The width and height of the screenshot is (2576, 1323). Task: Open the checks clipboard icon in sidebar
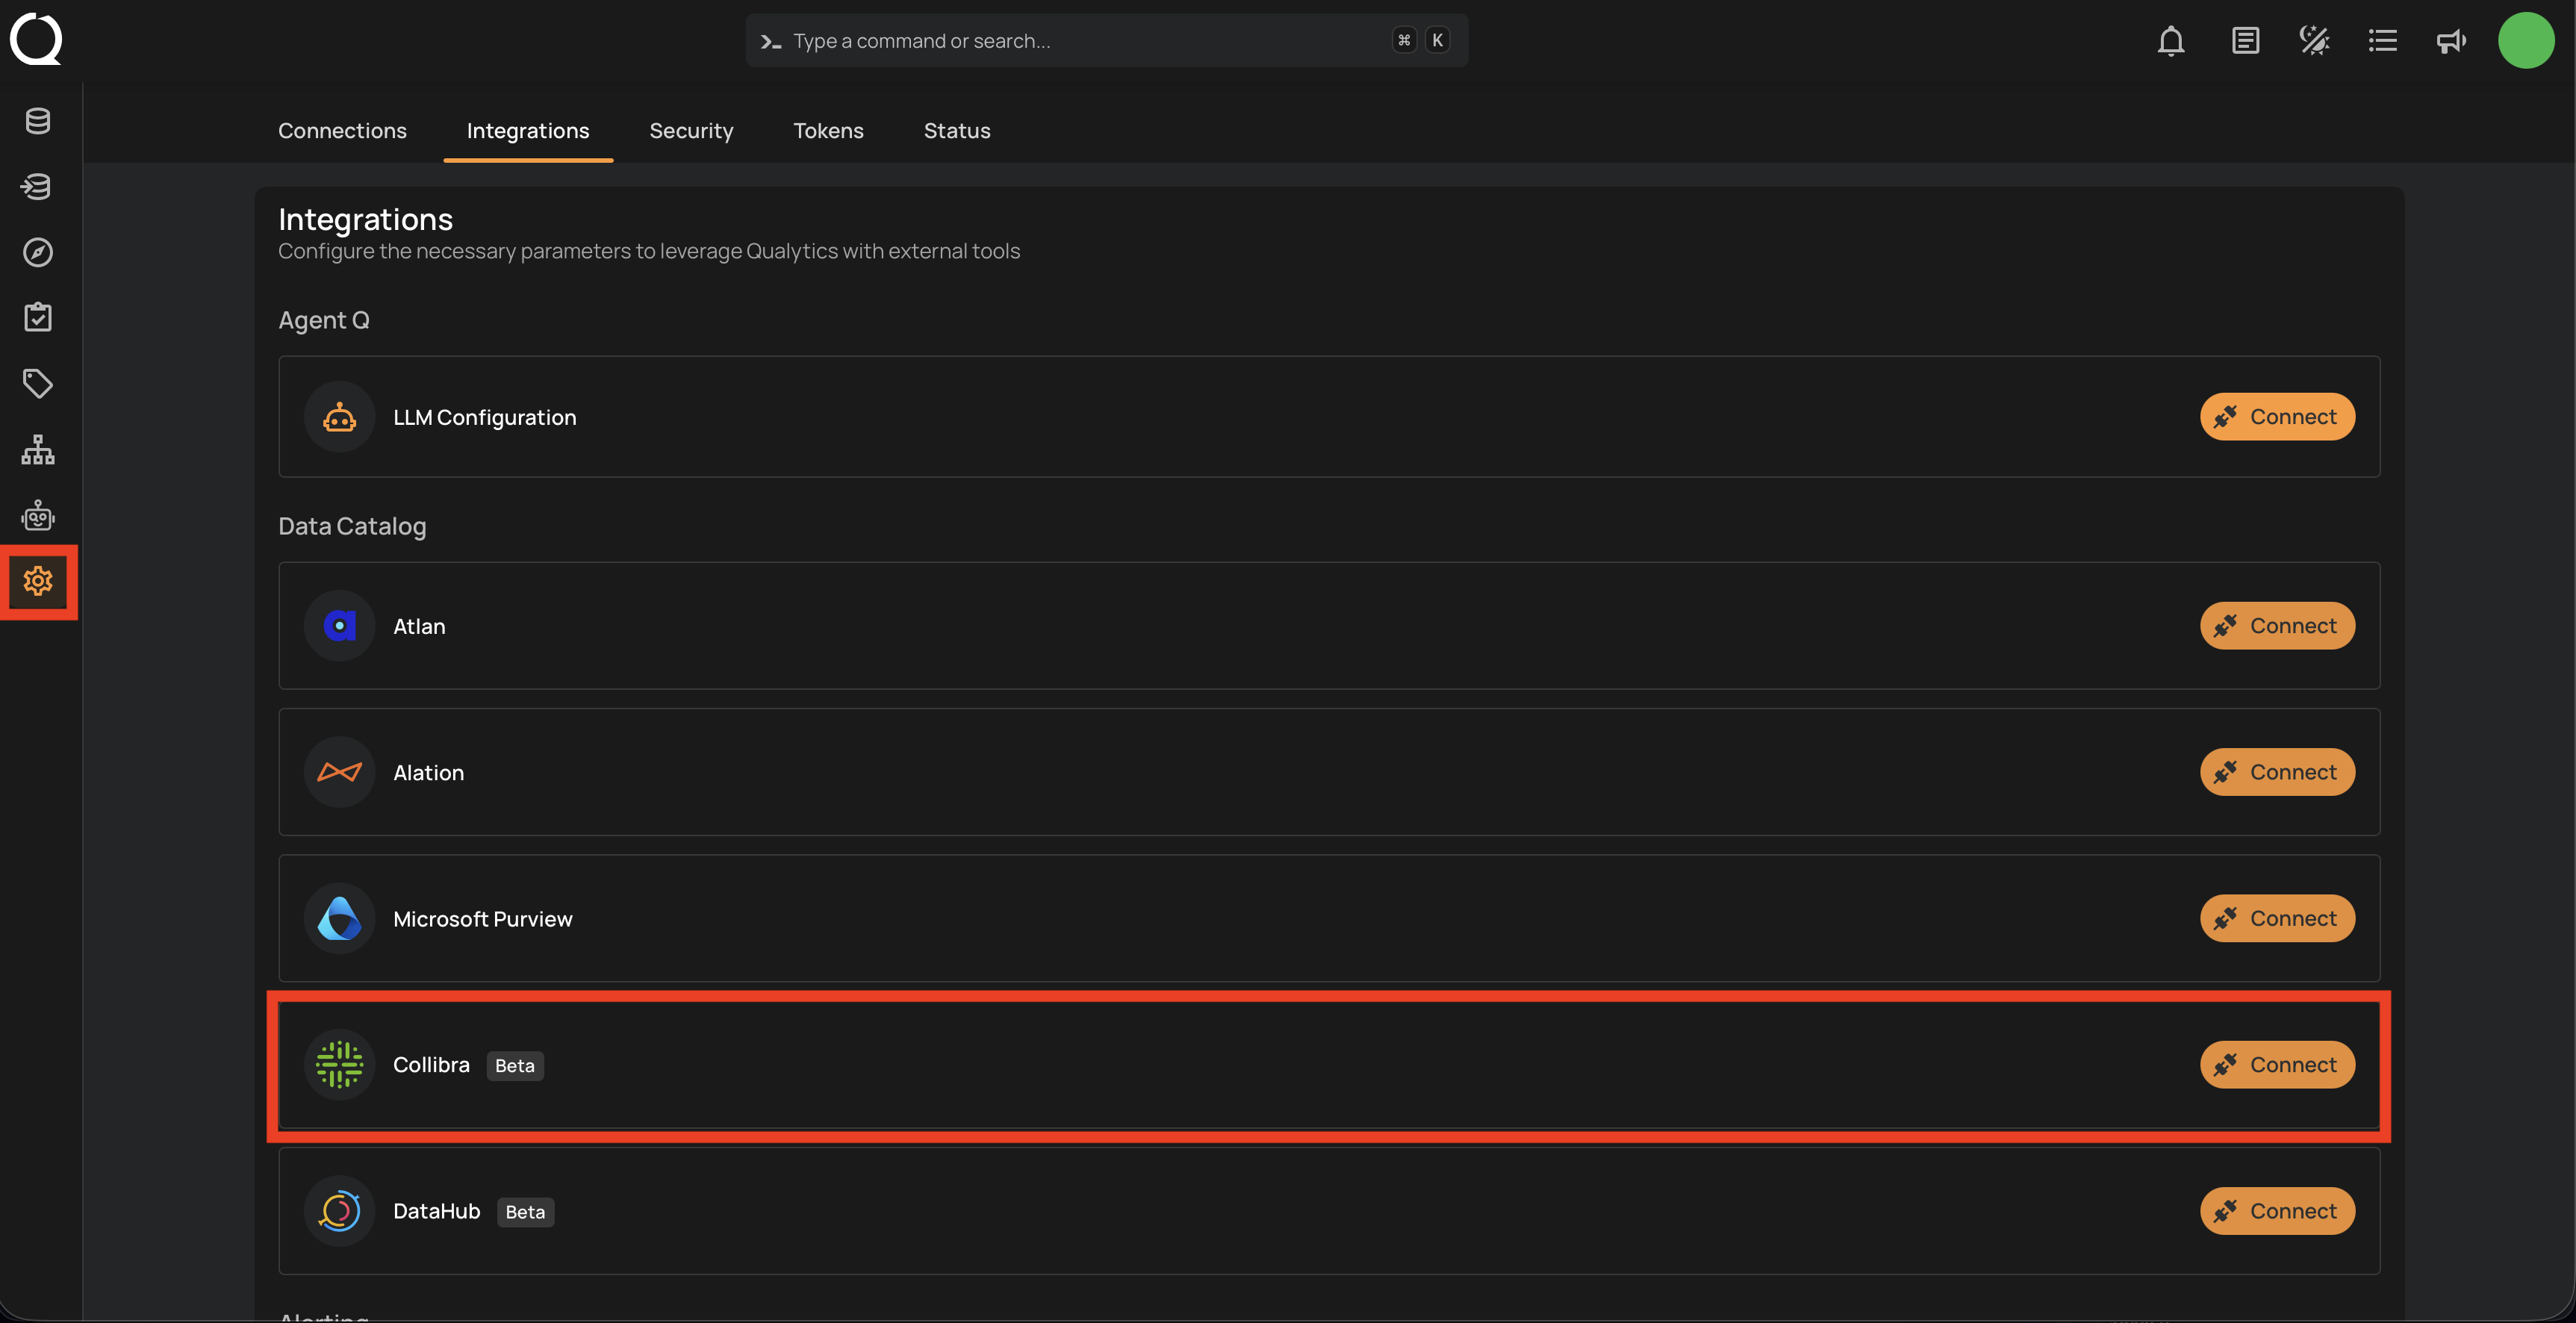(x=38, y=318)
